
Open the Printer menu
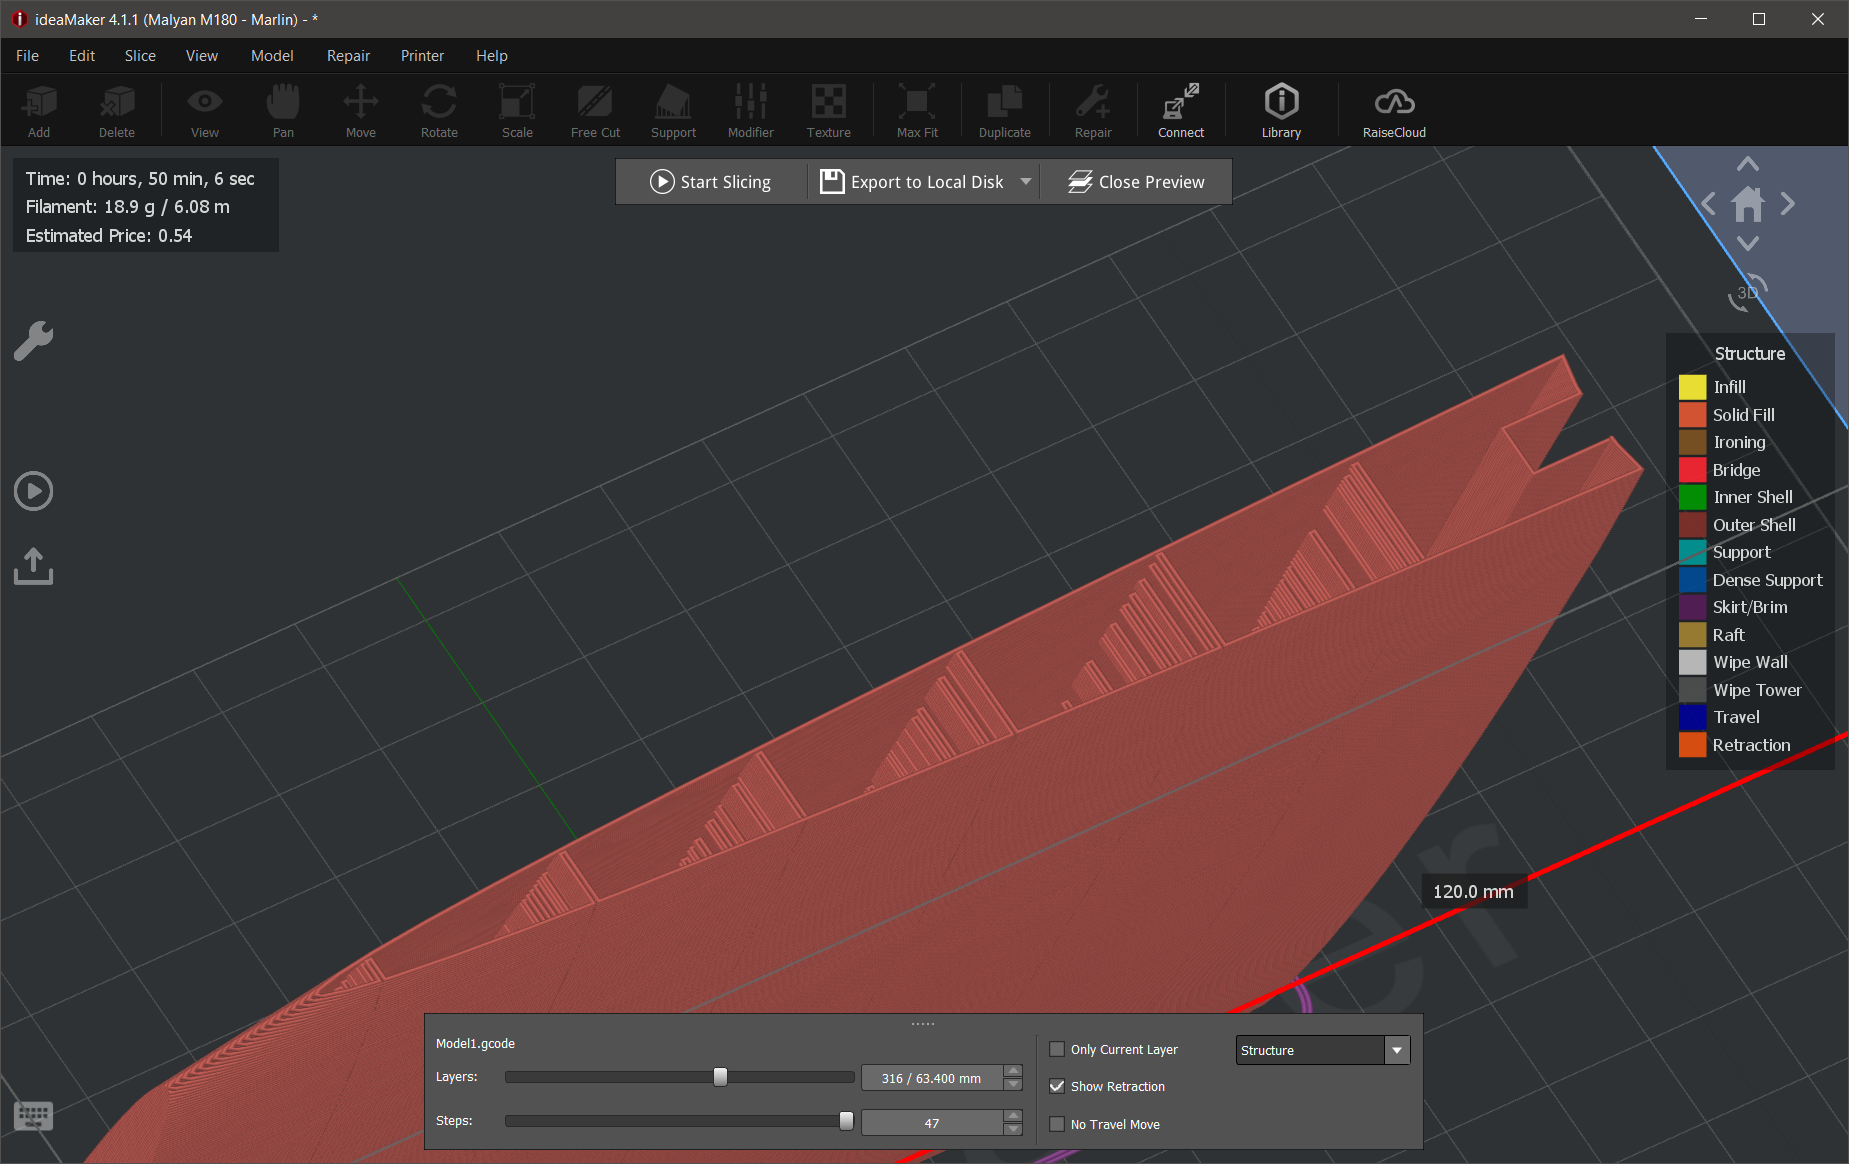[x=422, y=56]
